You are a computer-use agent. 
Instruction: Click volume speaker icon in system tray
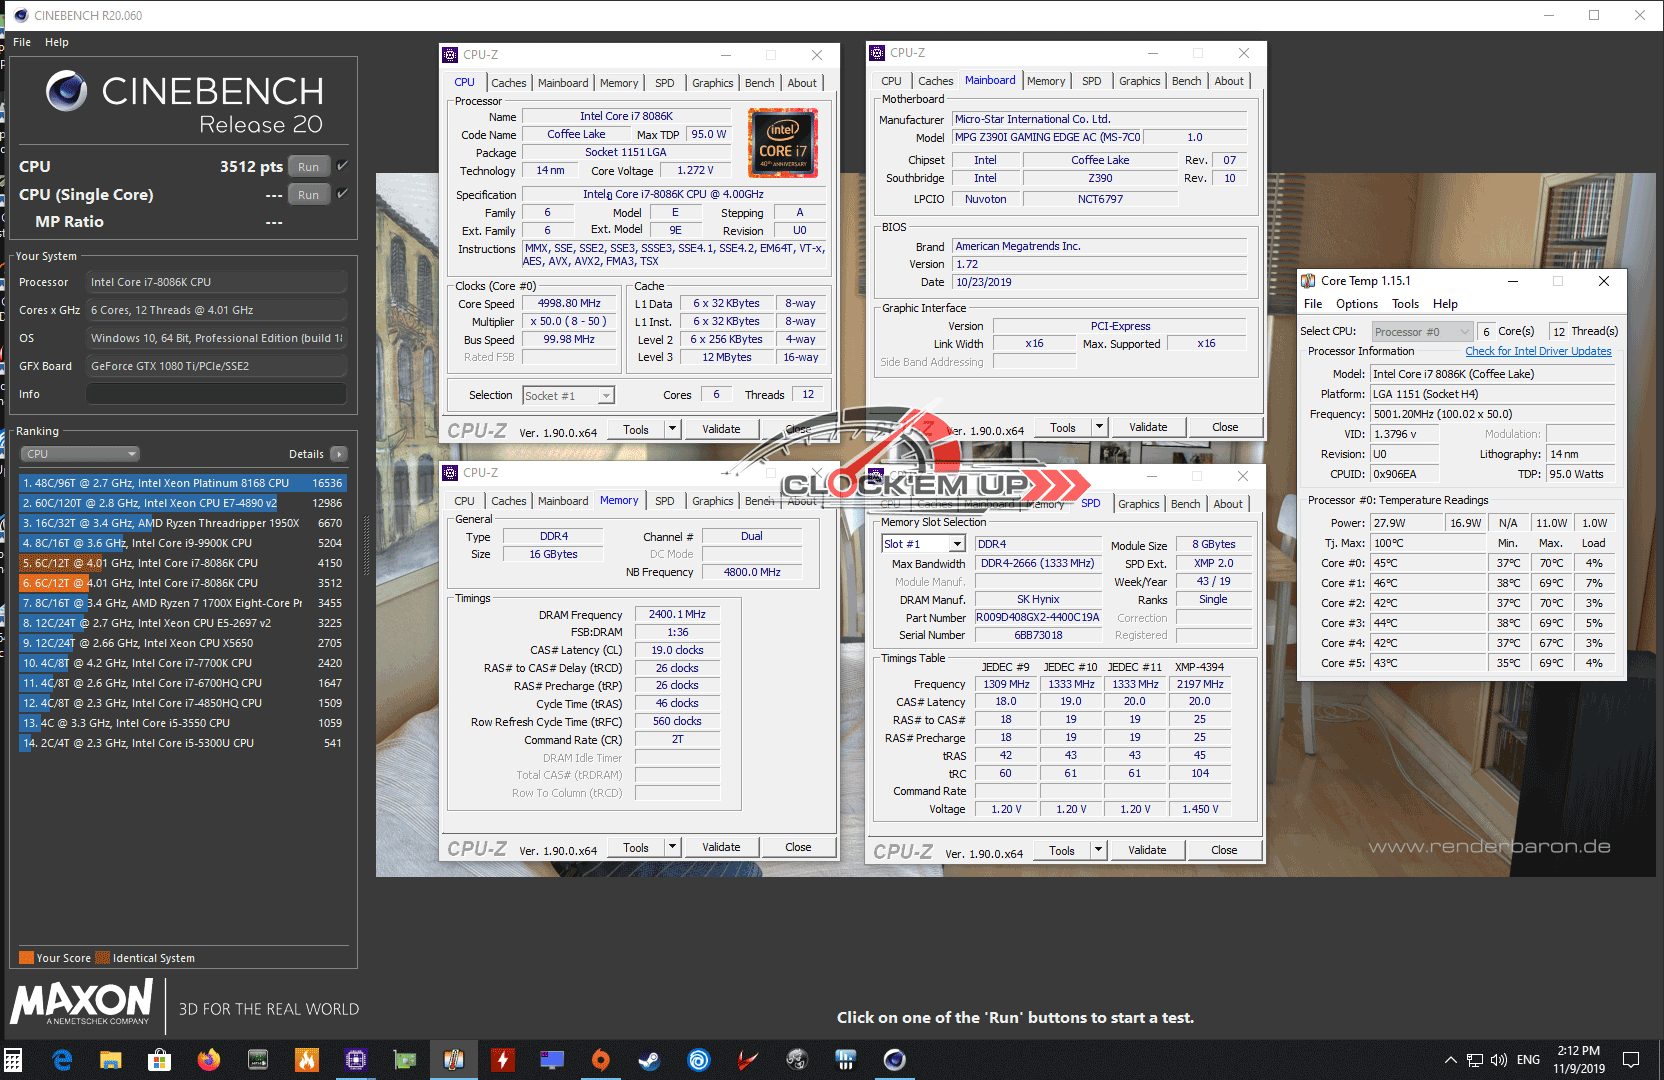[1498, 1060]
